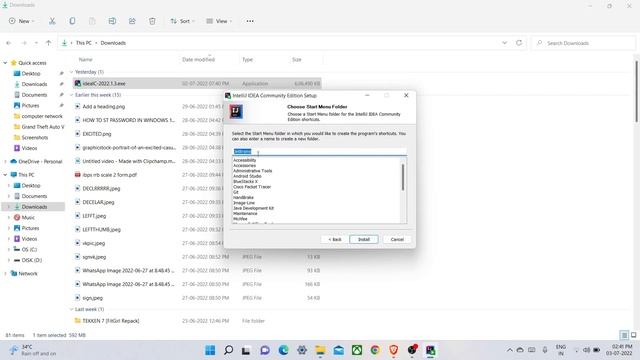This screenshot has width=640, height=360.
Task: Launch Brave browser from taskbar
Action: point(393,350)
